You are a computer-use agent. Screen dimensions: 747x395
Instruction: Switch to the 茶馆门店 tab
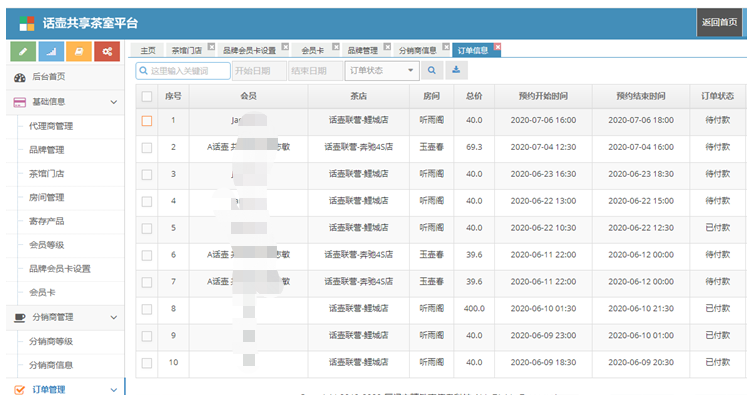coord(186,50)
